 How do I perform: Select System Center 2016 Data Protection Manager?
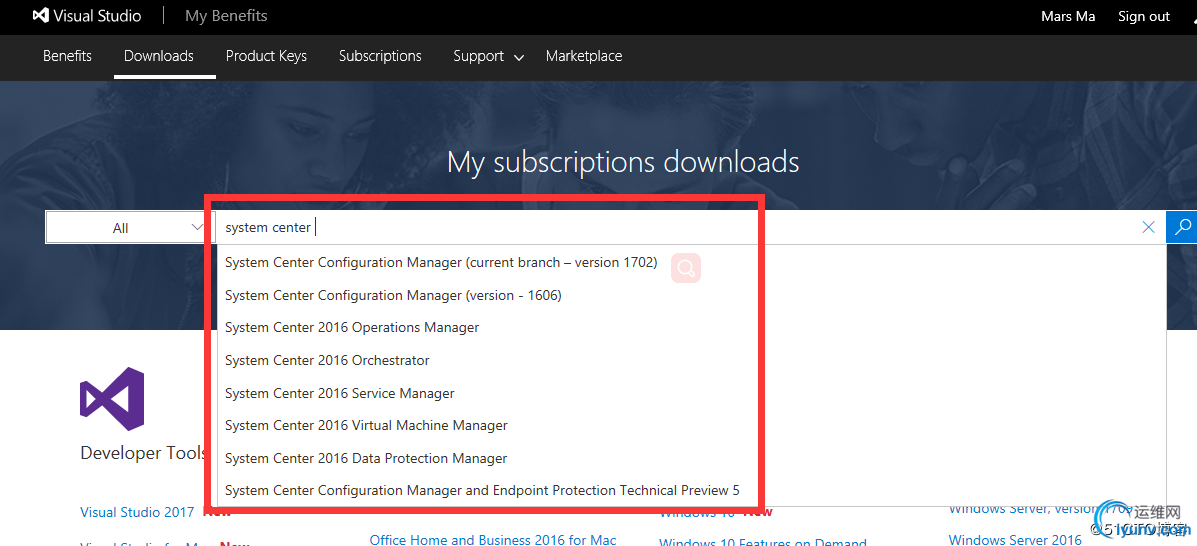[366, 458]
